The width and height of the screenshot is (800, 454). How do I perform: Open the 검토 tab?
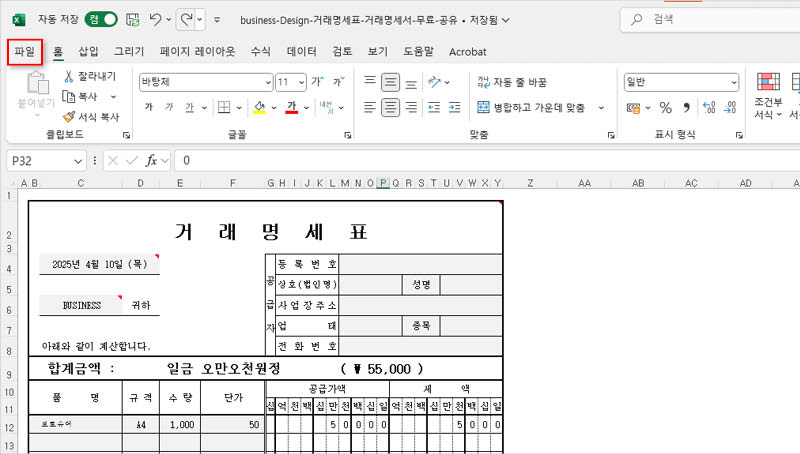click(342, 52)
